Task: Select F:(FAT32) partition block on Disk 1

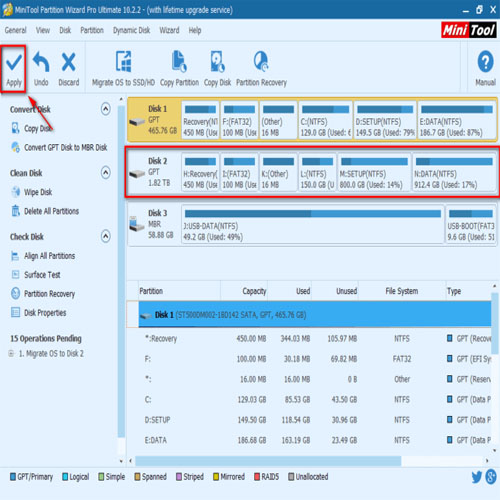Action: pos(239,120)
